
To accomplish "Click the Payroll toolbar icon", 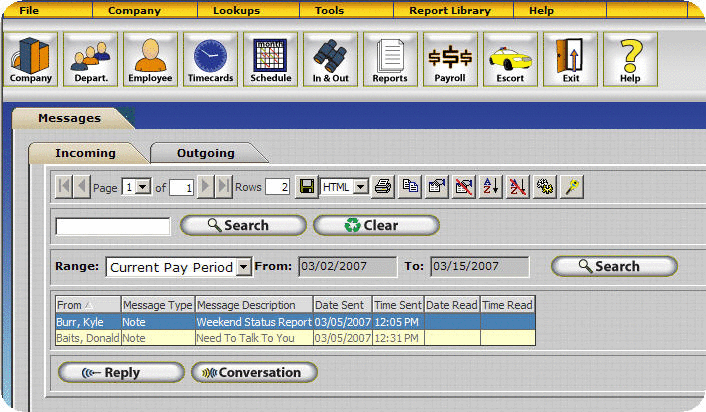I will (x=450, y=58).
